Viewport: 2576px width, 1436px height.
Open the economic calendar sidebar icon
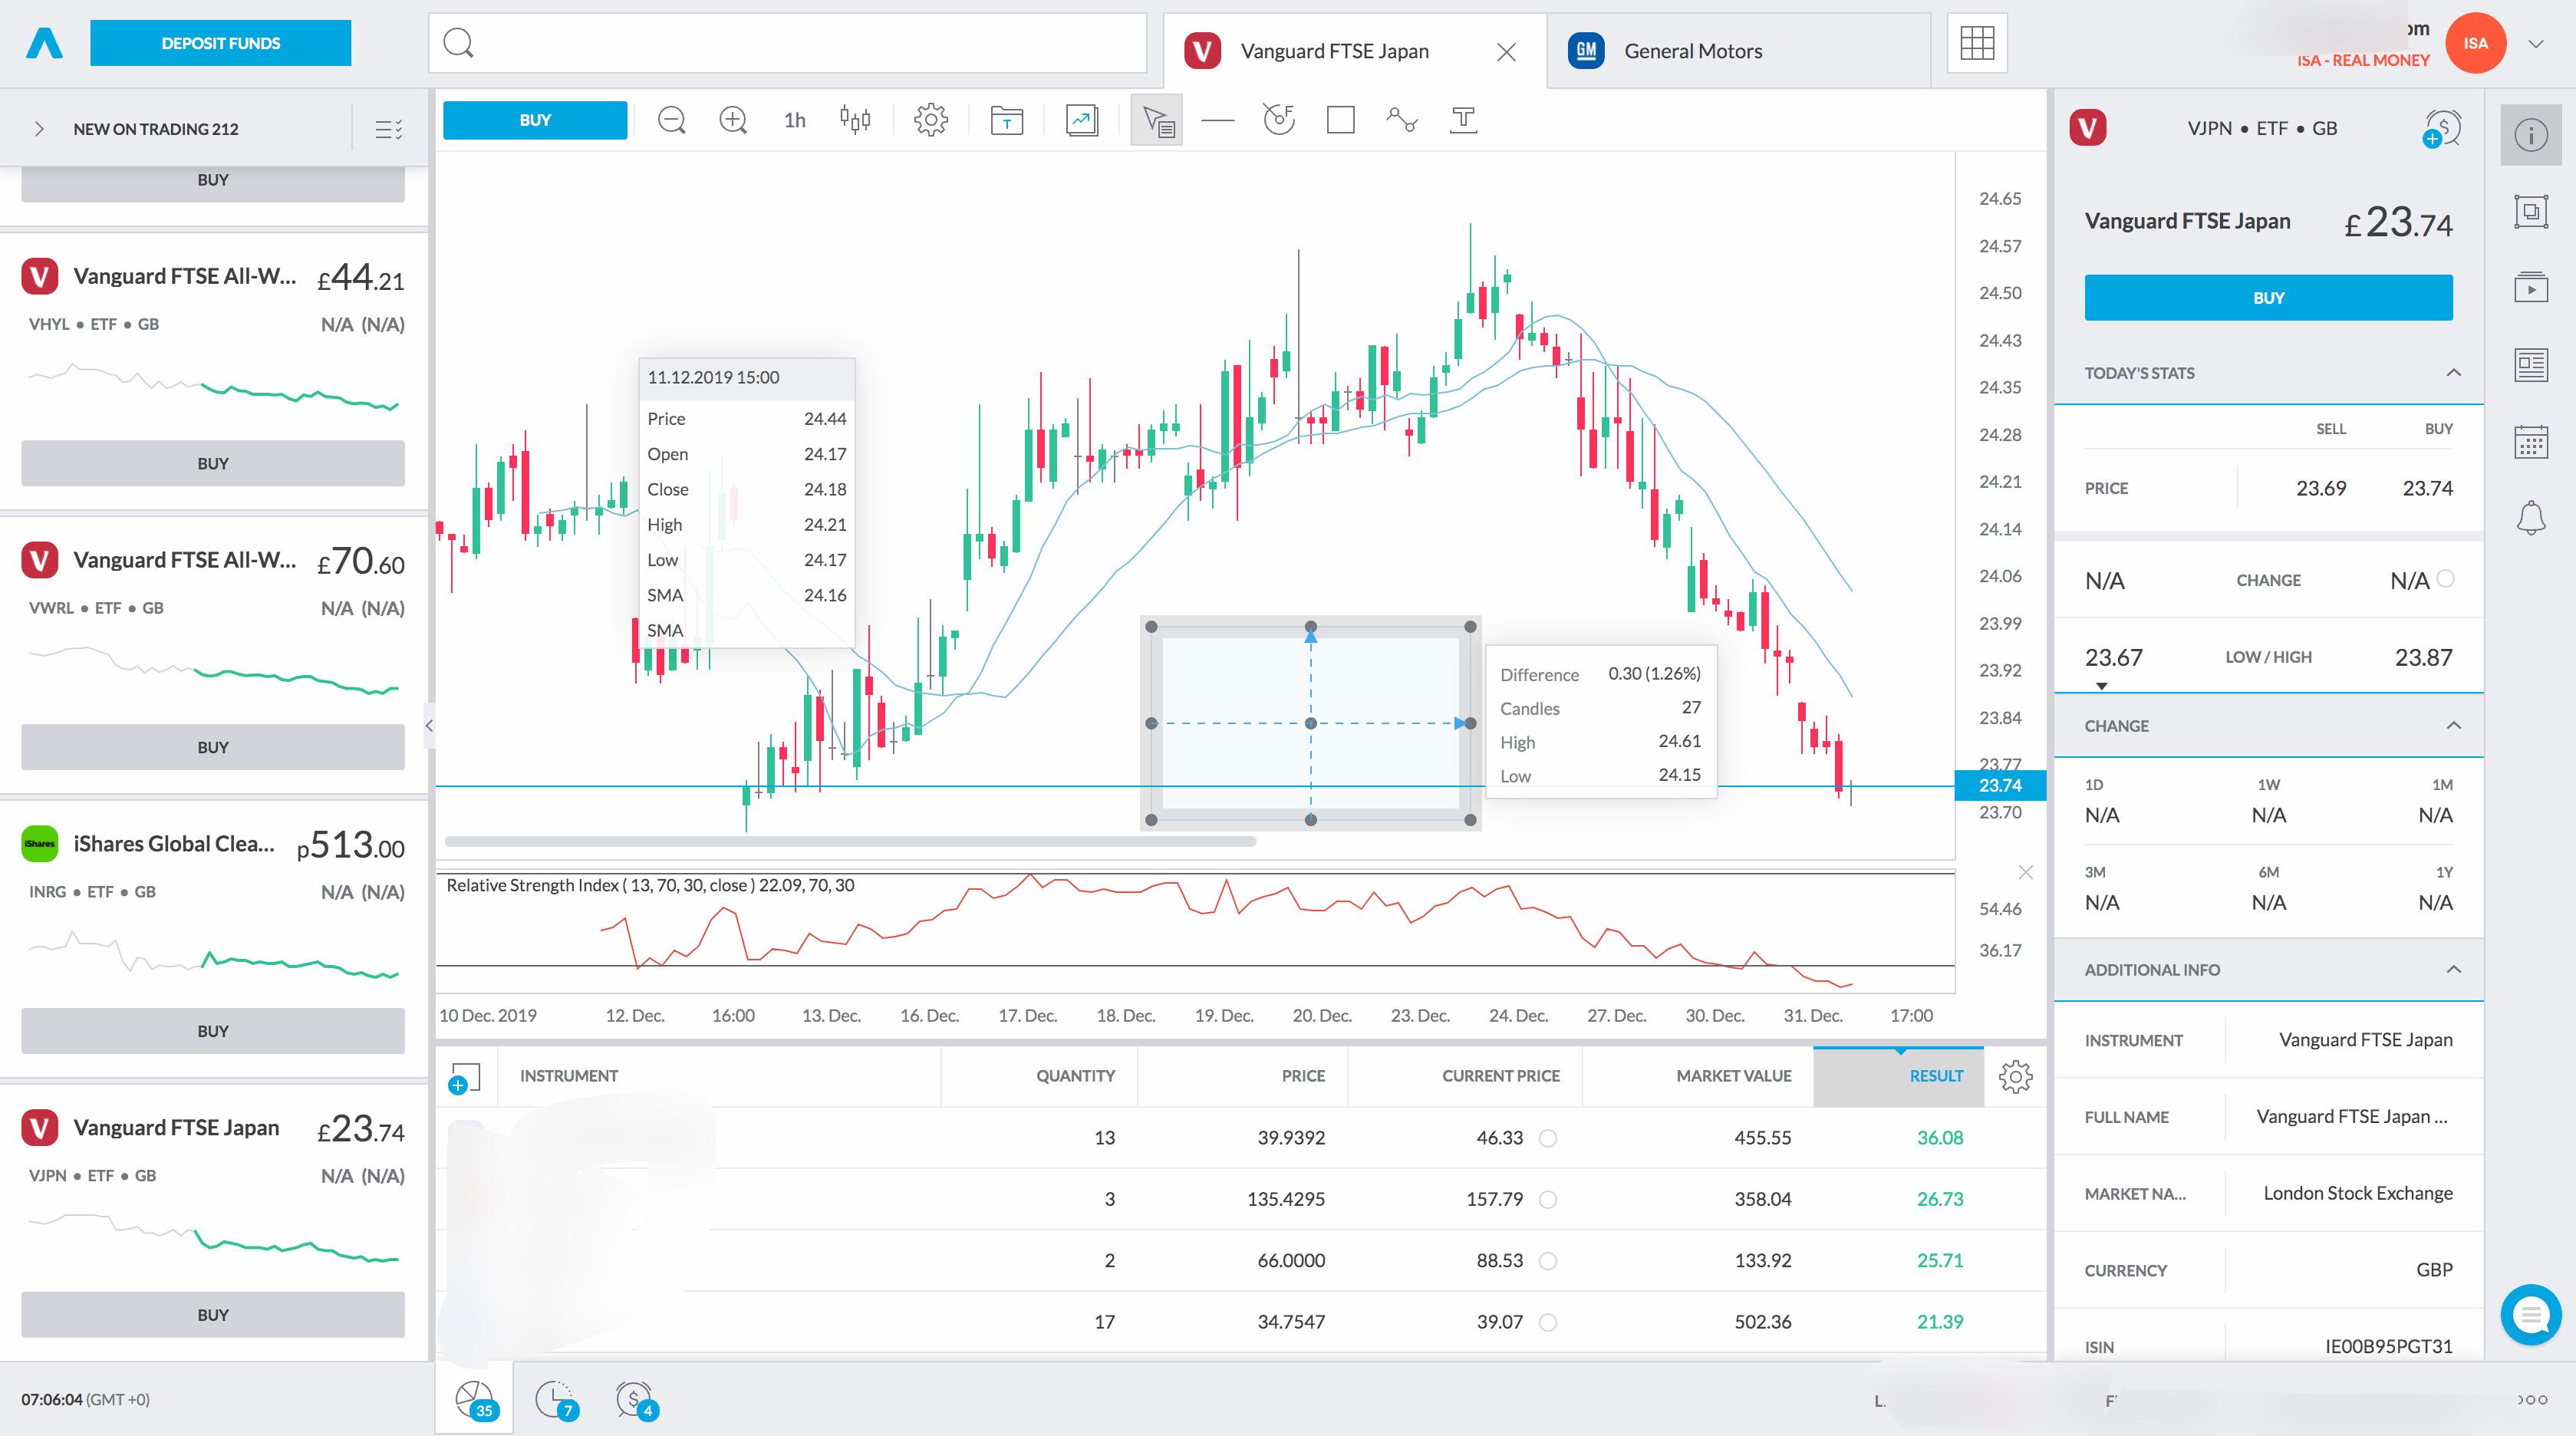(x=2531, y=442)
